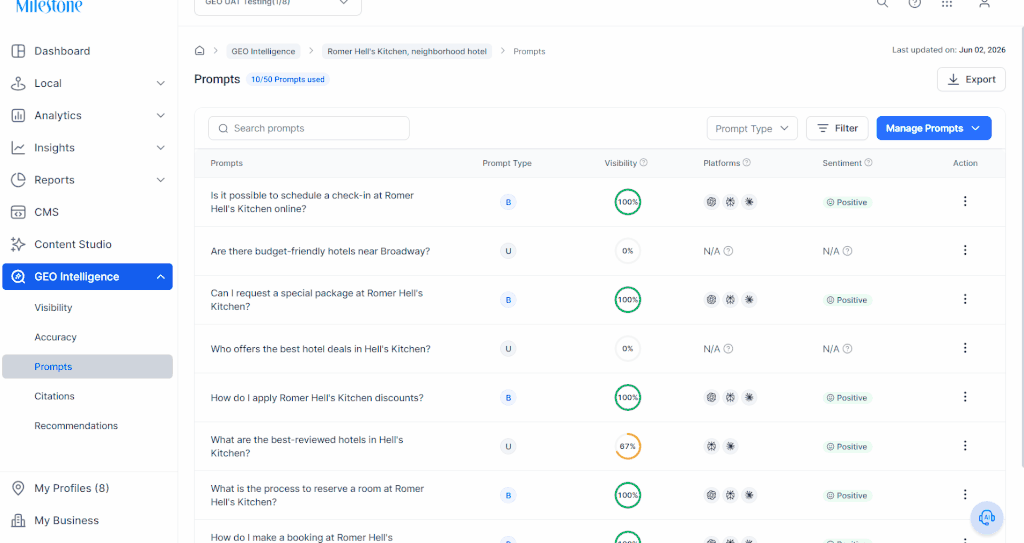Click the Content Studio sparkle icon

18,244
